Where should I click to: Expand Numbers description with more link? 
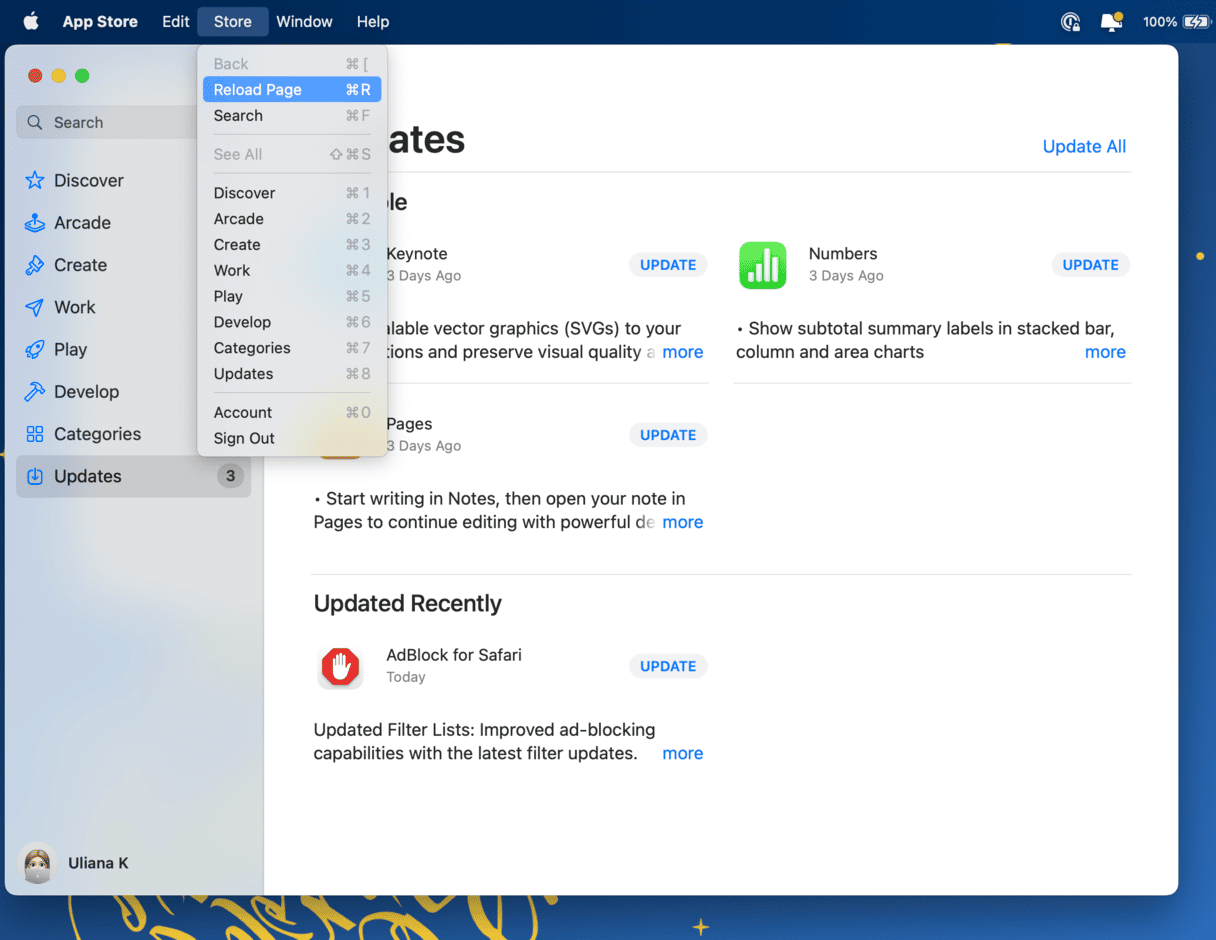pos(1105,352)
